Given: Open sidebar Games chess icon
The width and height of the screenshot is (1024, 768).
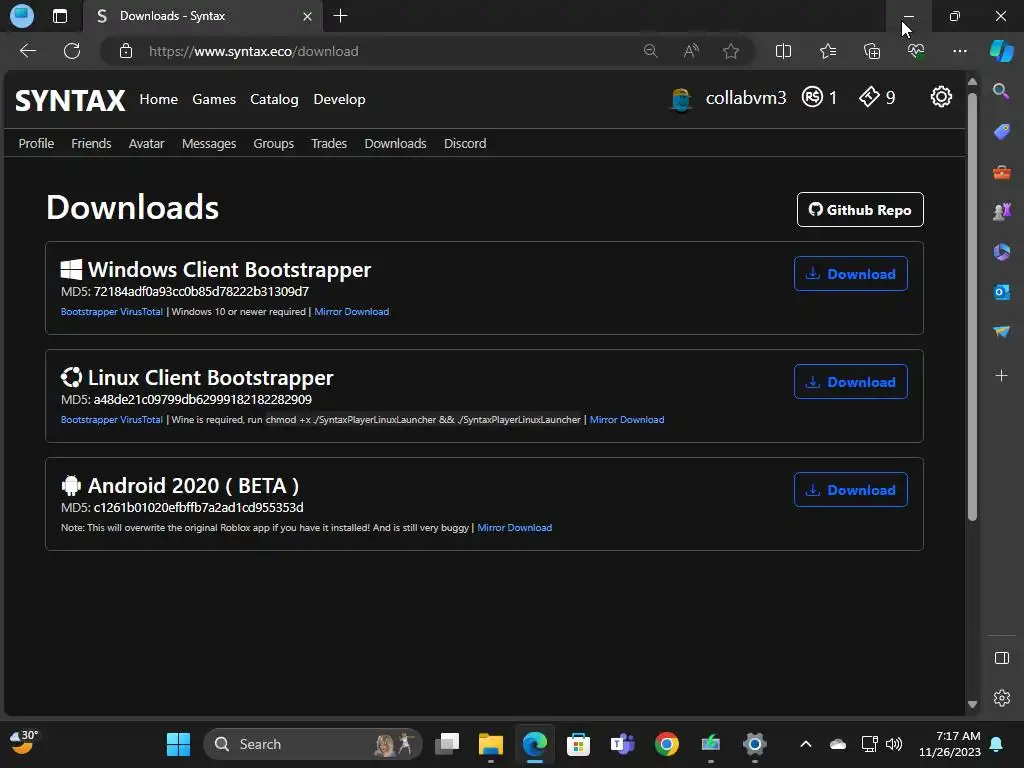Looking at the screenshot, I should [1001, 212].
